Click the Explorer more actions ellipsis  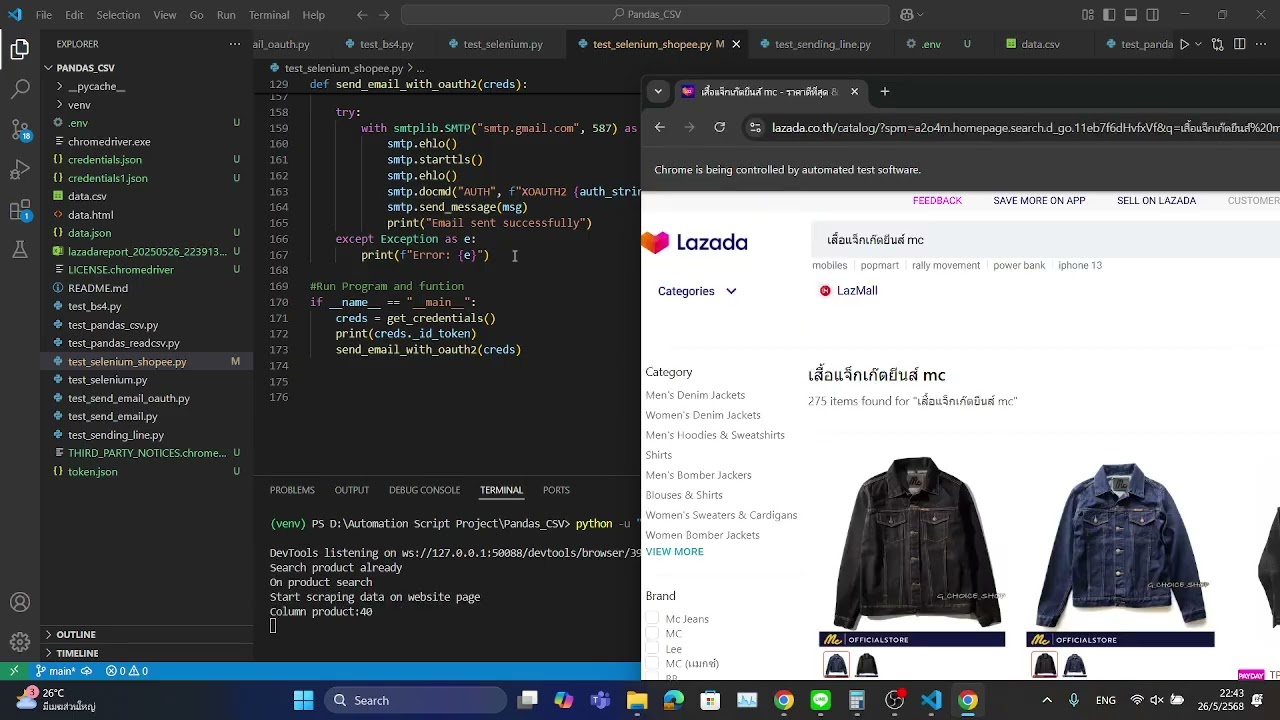click(235, 44)
